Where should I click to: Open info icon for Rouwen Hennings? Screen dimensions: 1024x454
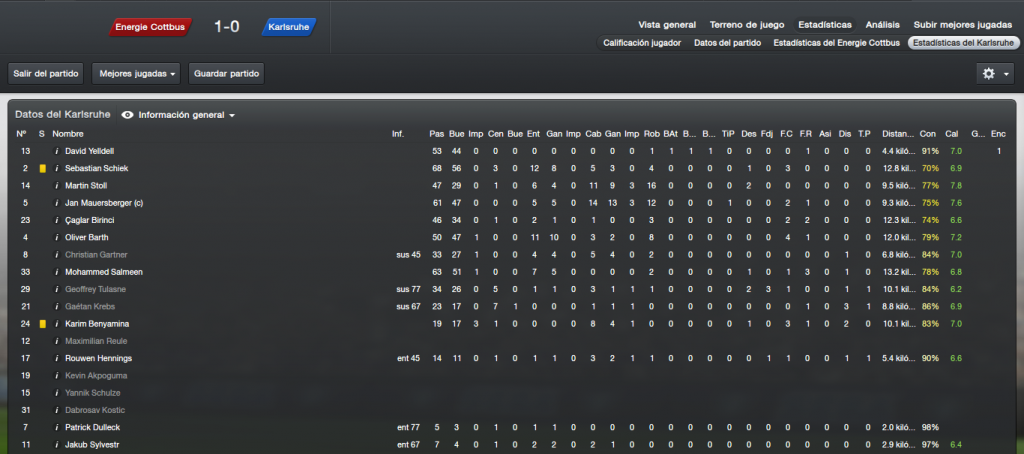click(x=57, y=358)
